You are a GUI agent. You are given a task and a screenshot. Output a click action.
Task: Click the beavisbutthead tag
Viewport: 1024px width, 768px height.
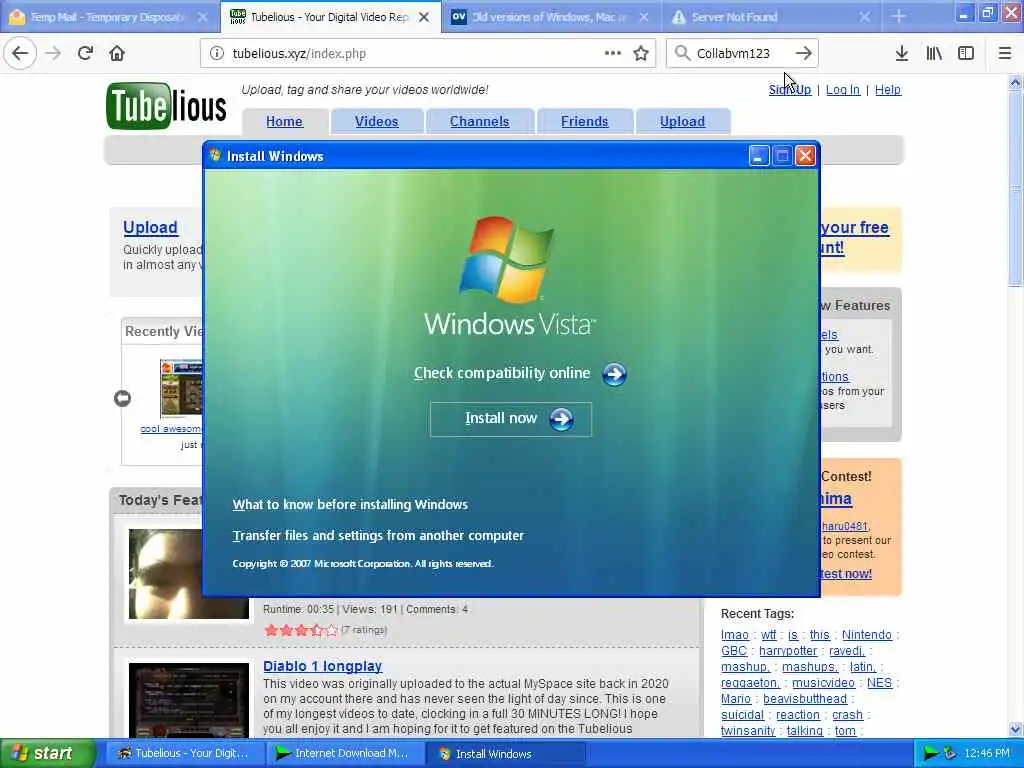pos(805,699)
